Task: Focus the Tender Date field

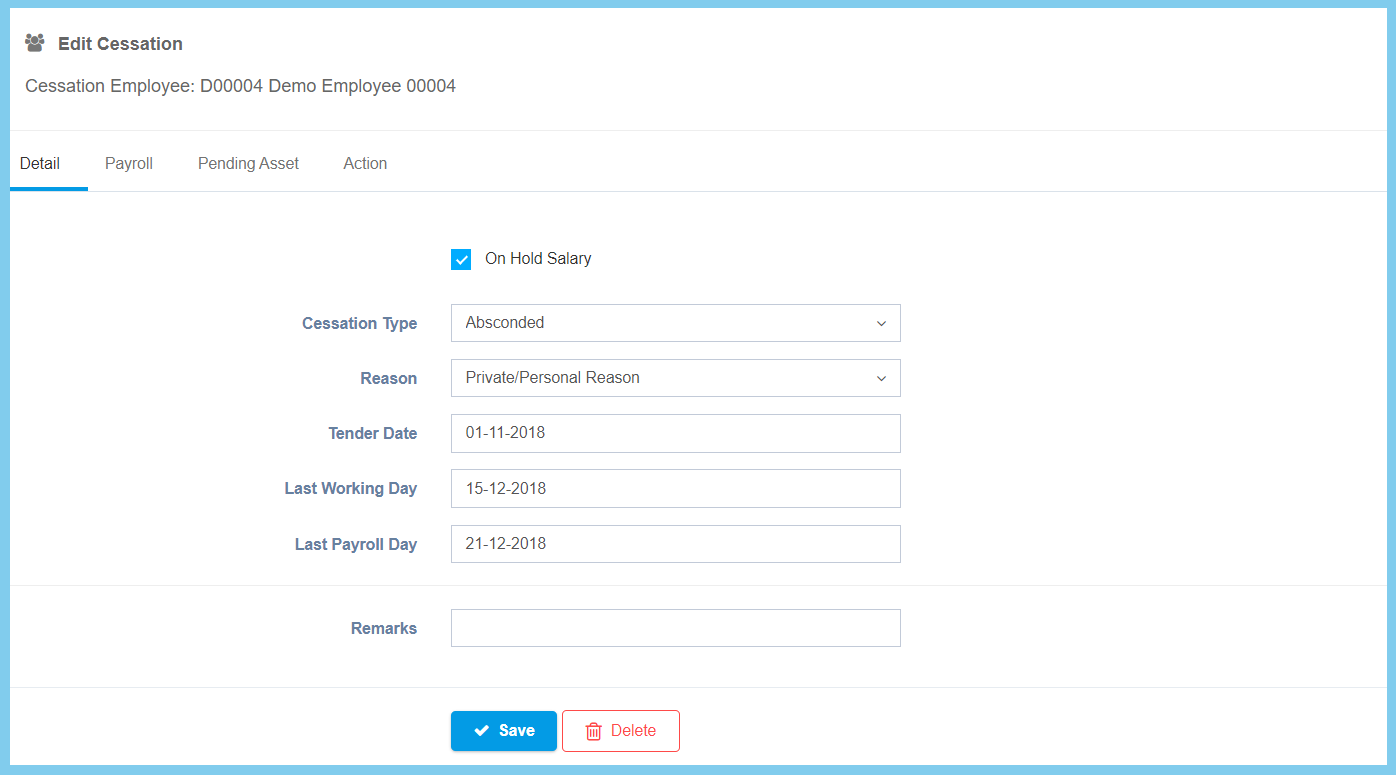Action: point(675,434)
